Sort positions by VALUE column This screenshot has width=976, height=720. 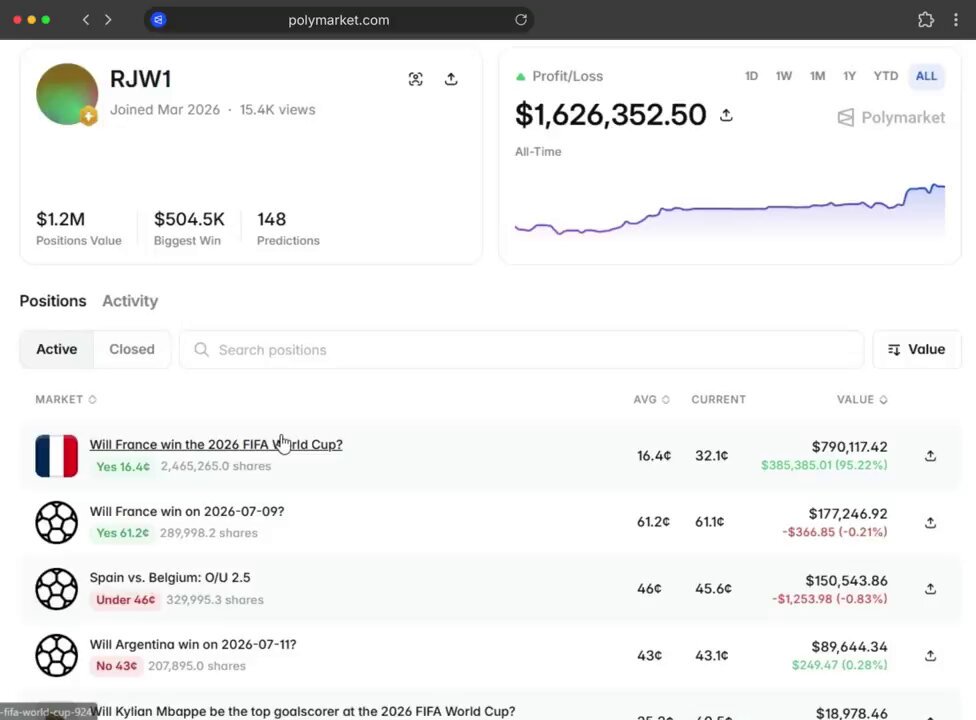(x=862, y=400)
